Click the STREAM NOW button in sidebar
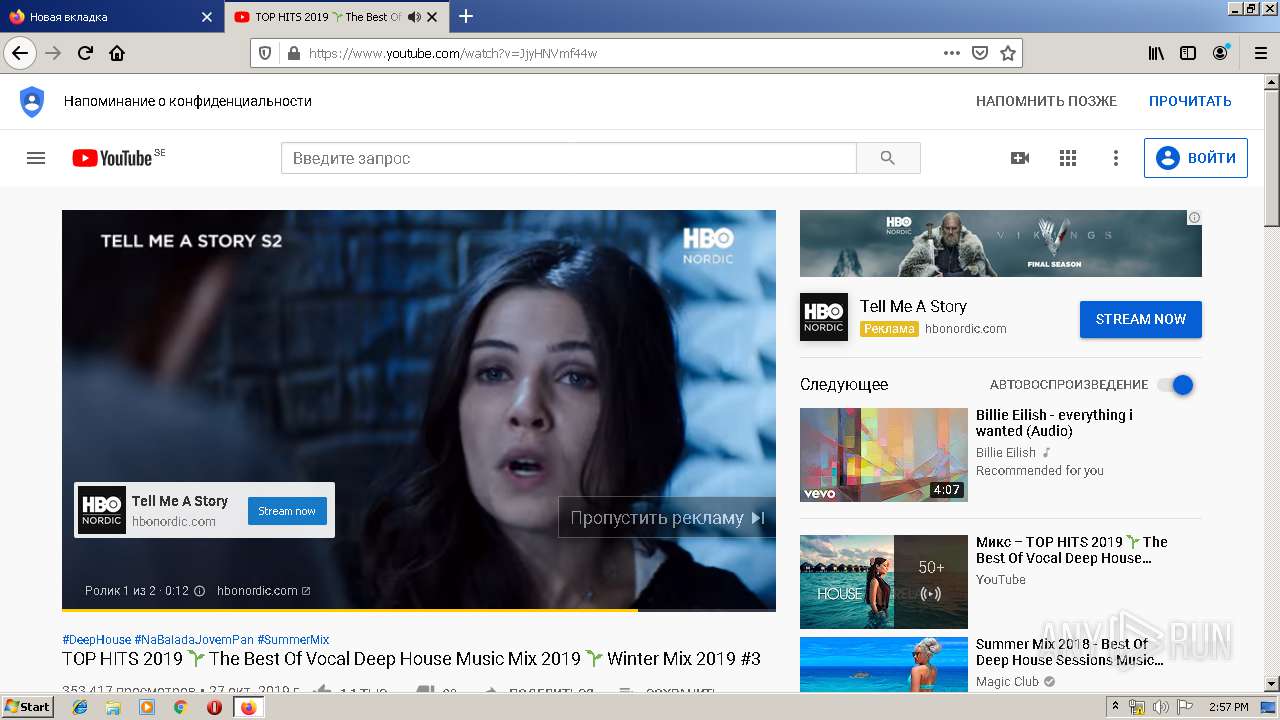The height and width of the screenshot is (720, 1280). point(1141,319)
